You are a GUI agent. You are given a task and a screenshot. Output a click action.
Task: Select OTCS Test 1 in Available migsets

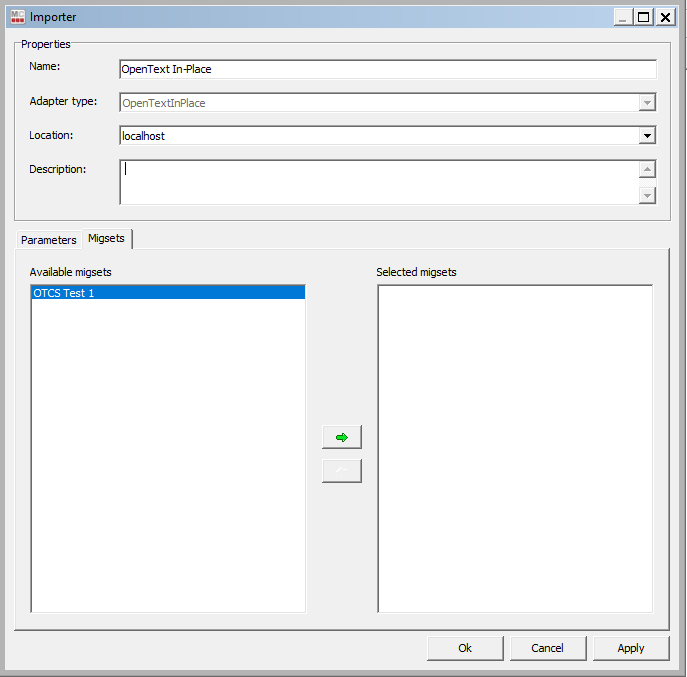(x=168, y=293)
